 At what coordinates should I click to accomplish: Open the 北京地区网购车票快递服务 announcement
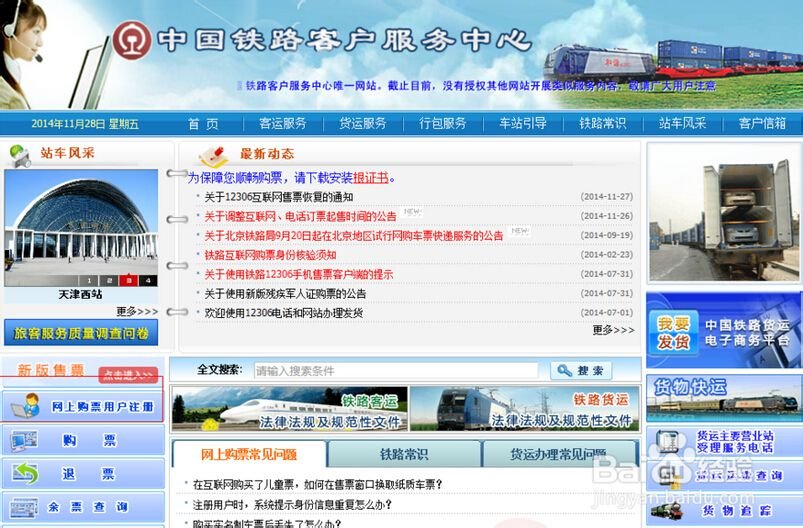pyautogui.click(x=354, y=236)
